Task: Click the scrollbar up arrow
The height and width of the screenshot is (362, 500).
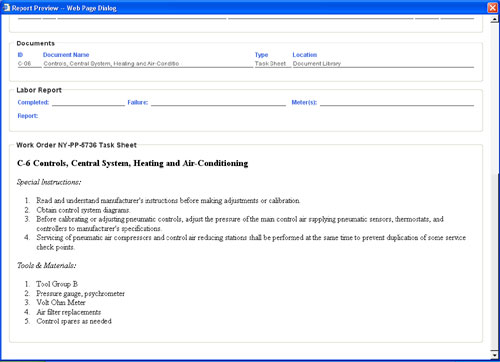Action: 494,19
